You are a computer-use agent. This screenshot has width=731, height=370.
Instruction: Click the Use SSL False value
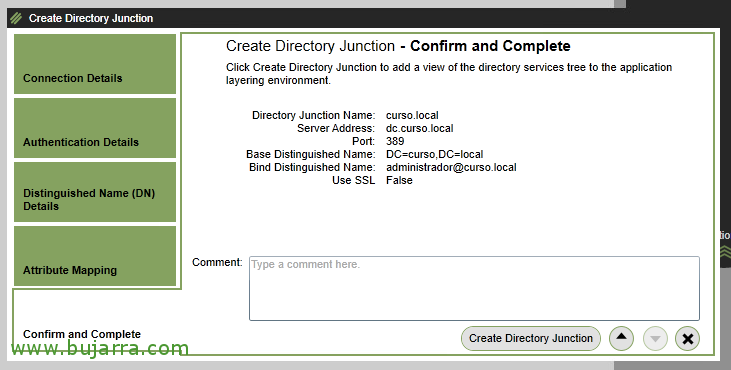[x=399, y=180]
